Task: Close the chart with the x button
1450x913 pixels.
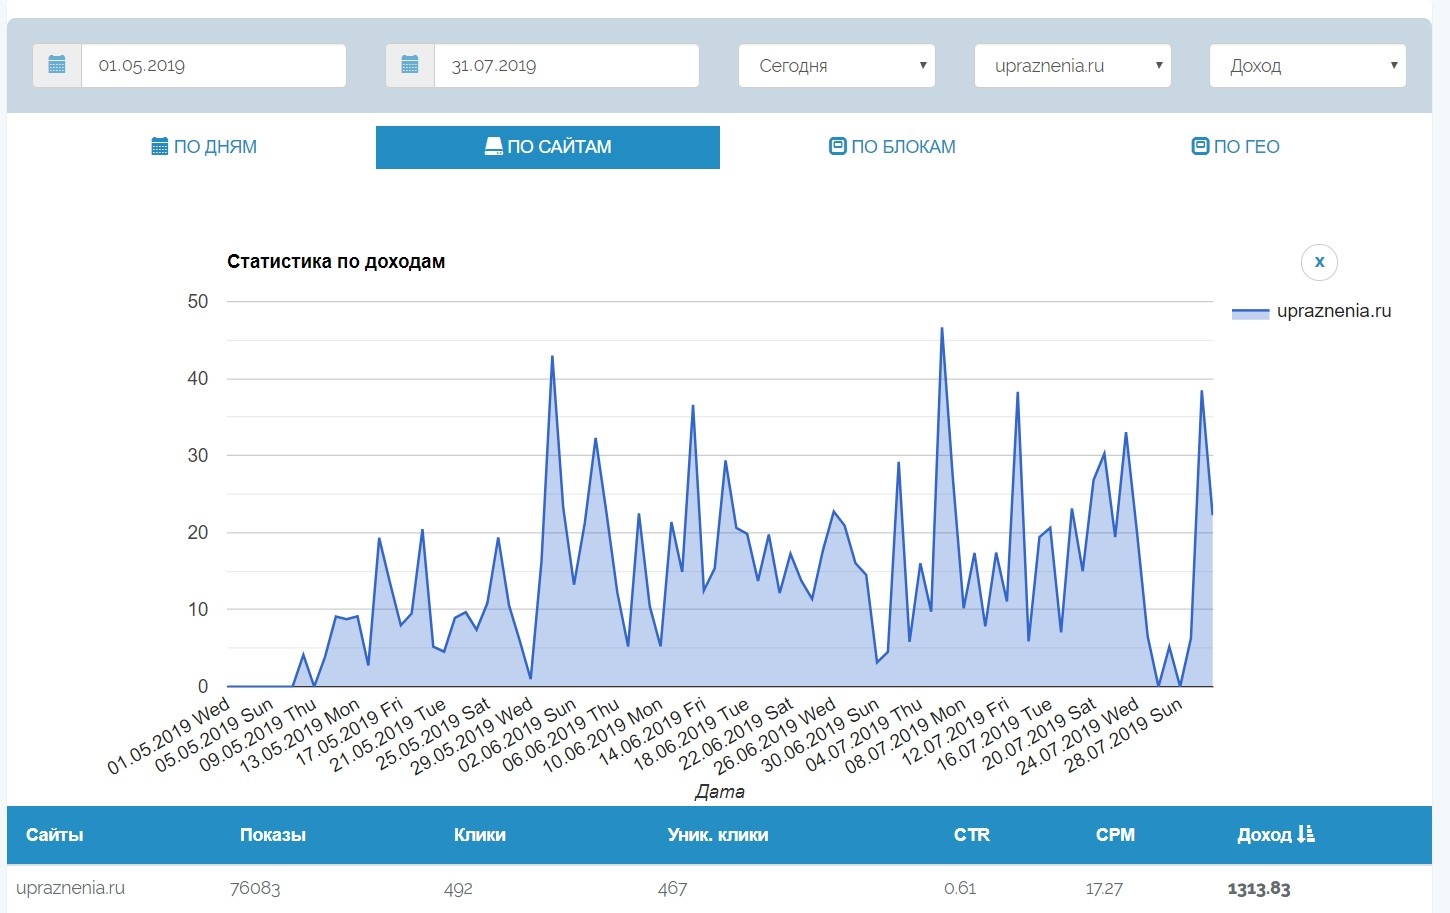Action: [1319, 262]
